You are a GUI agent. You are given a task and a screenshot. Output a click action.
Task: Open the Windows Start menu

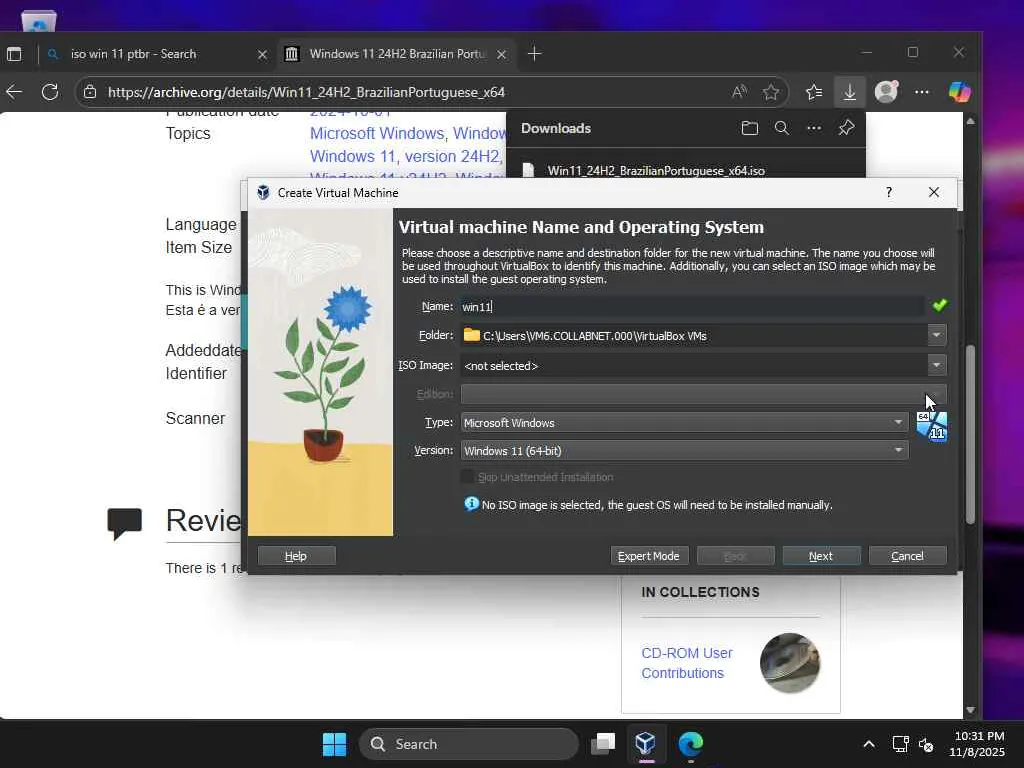click(334, 744)
